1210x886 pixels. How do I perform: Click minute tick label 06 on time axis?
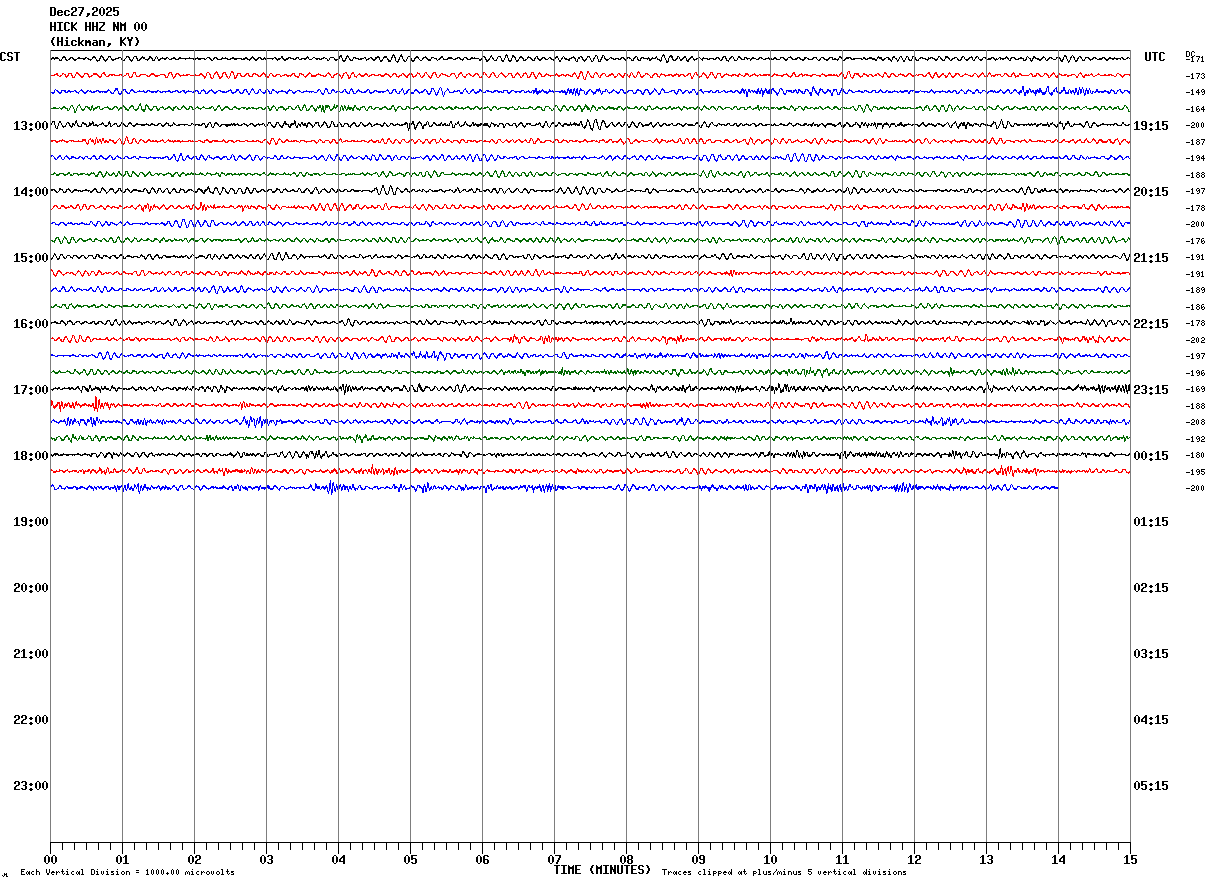point(483,860)
